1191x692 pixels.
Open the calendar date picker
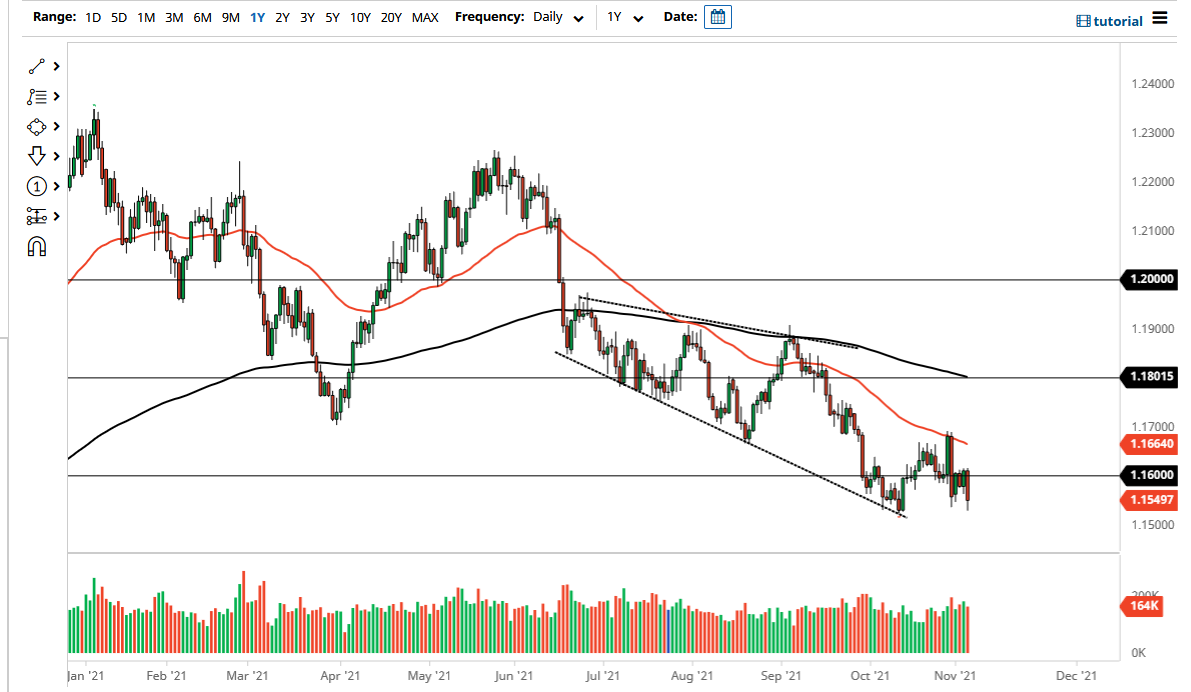(x=718, y=17)
